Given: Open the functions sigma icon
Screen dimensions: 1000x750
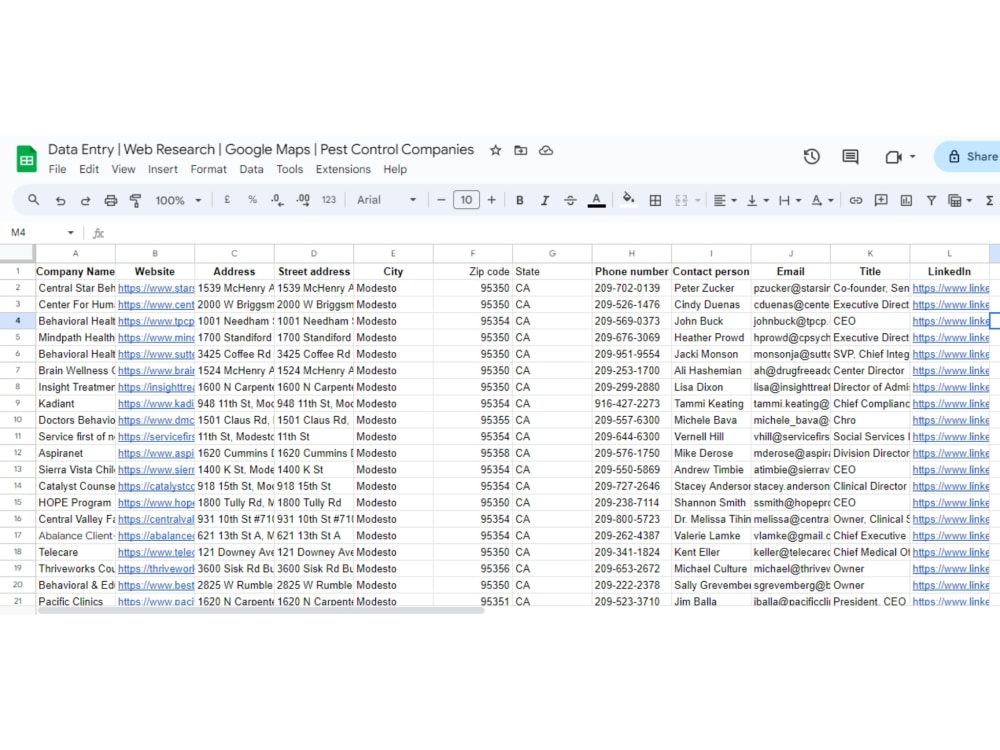Looking at the screenshot, I should 989,200.
